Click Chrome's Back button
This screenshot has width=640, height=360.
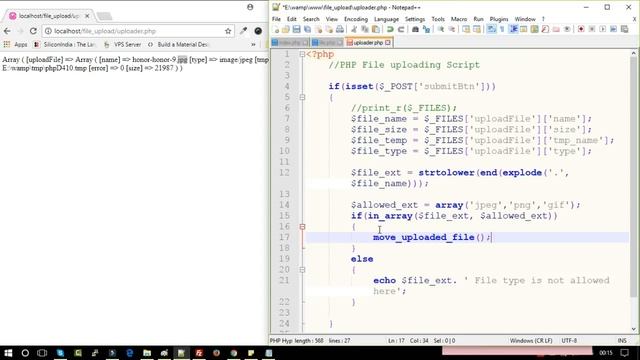point(7,31)
